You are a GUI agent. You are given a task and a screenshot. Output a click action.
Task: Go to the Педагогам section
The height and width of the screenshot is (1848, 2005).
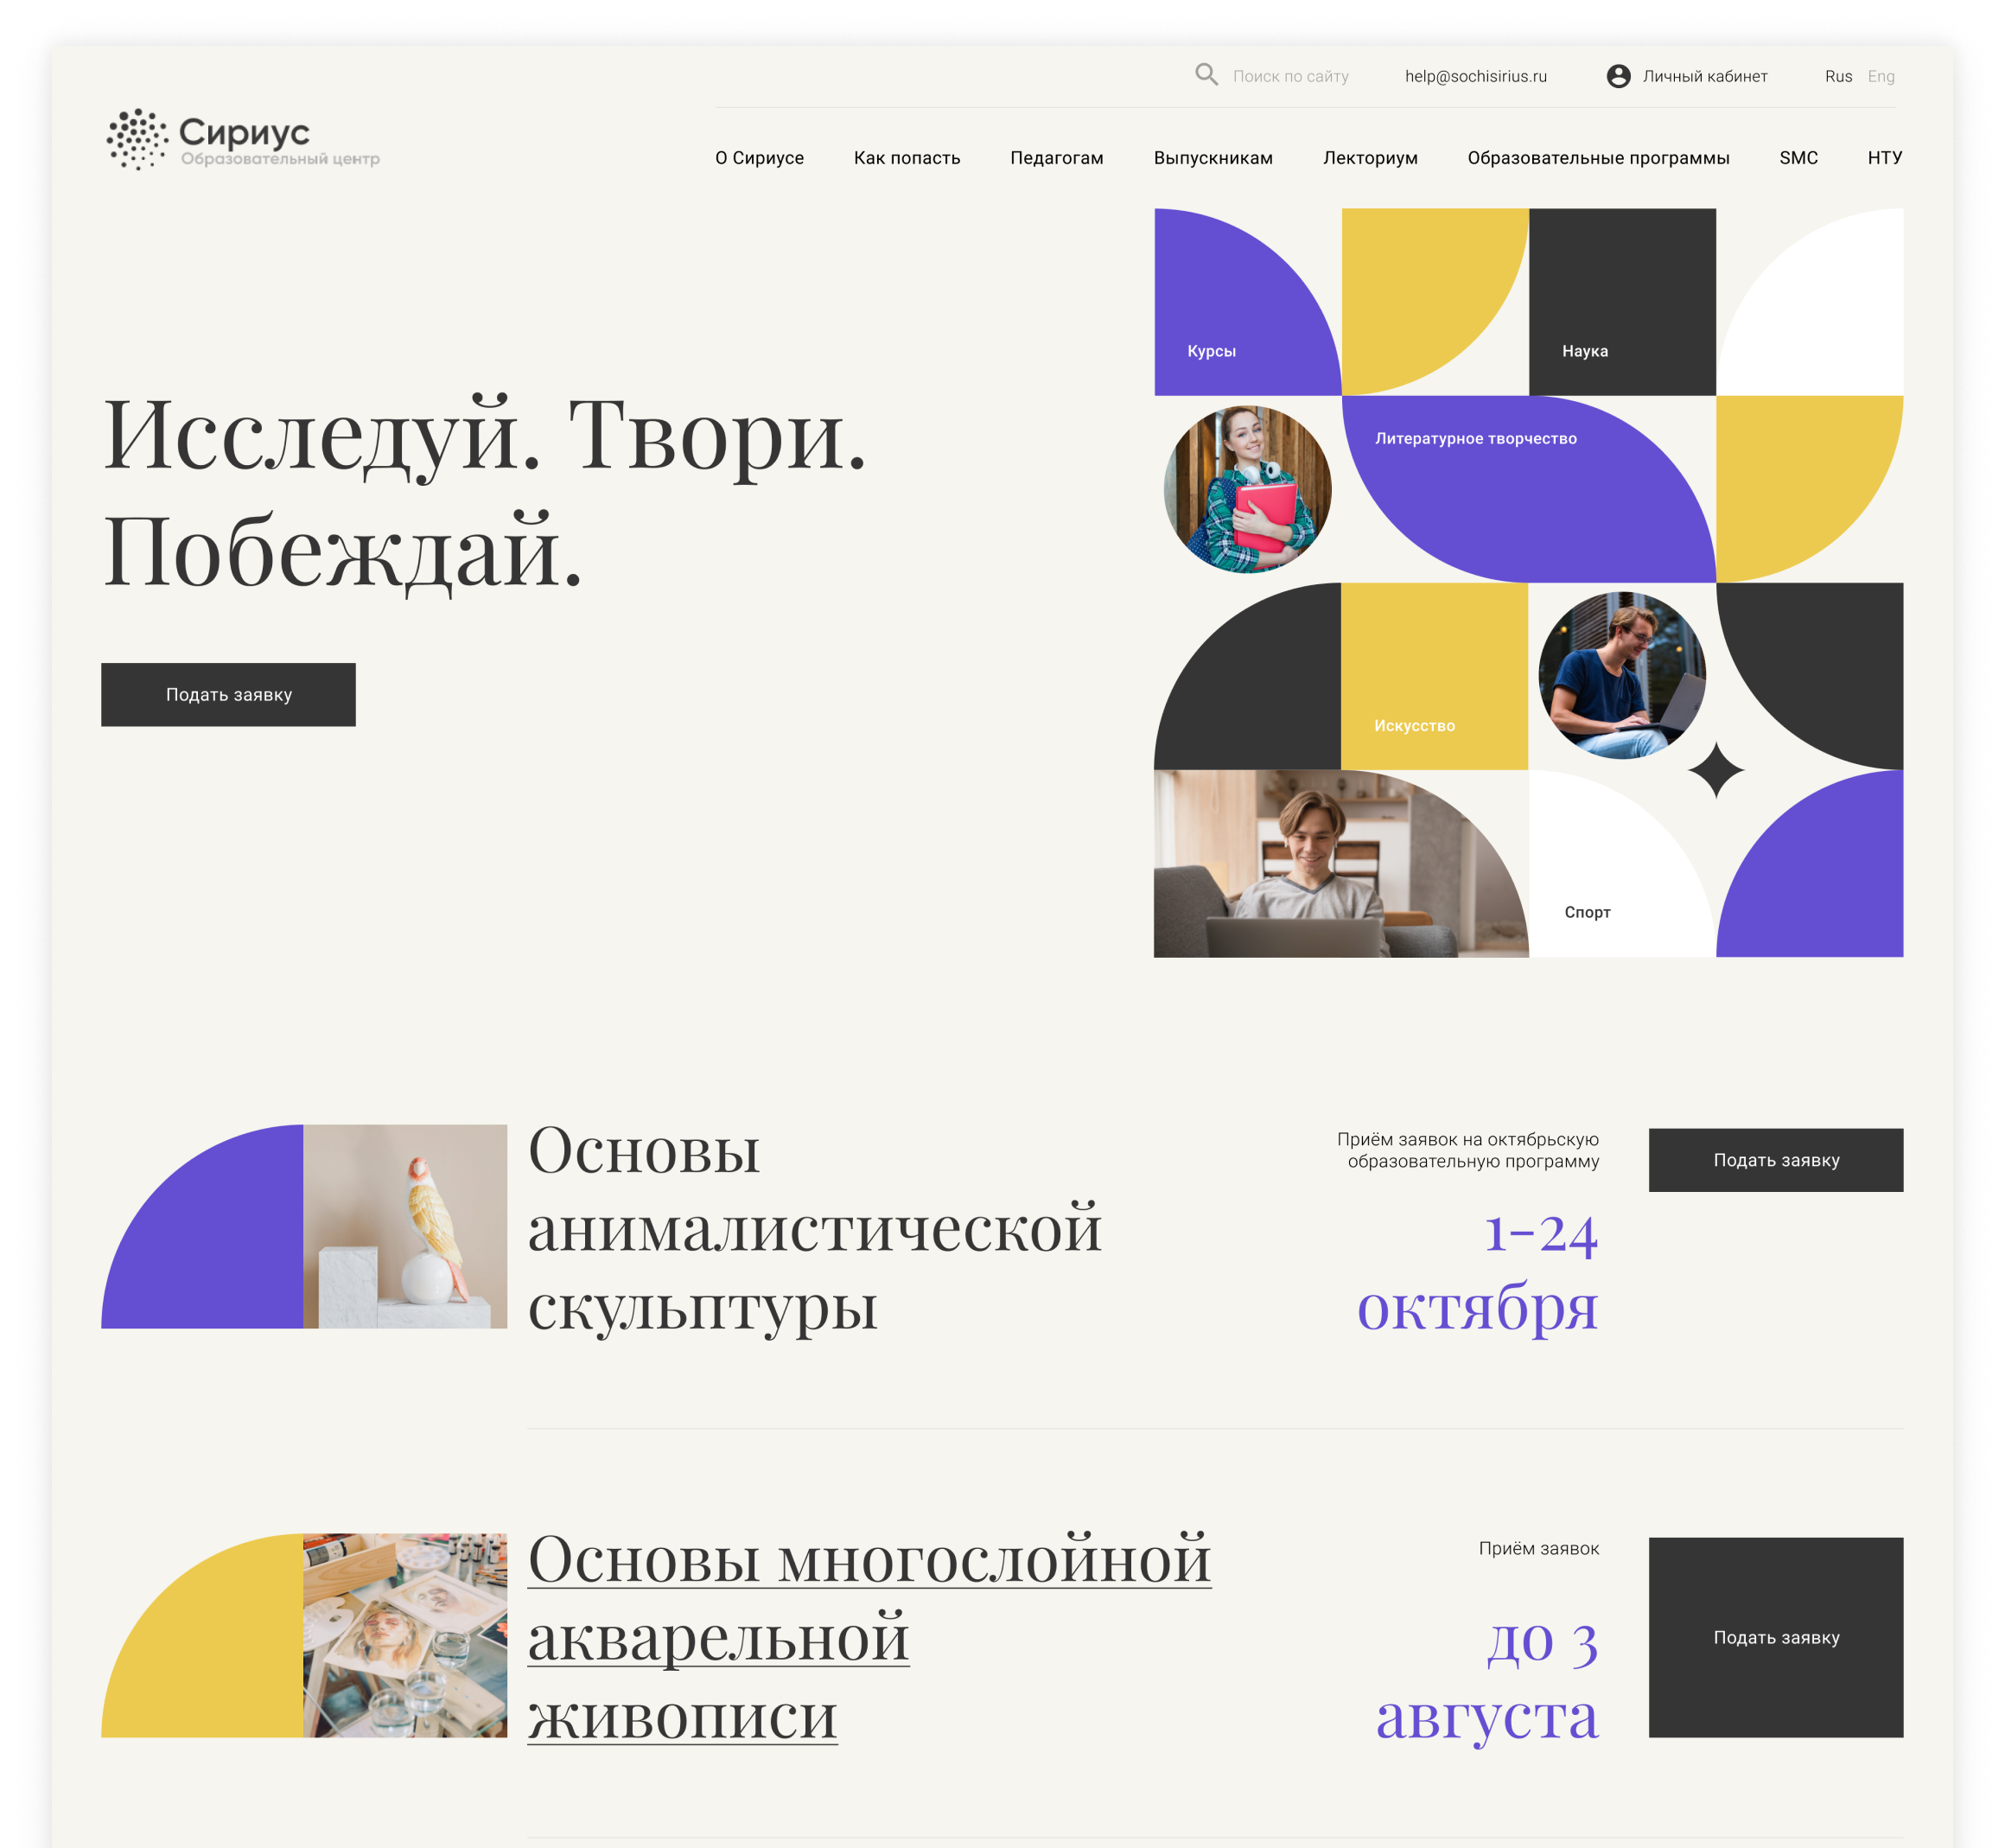tap(1056, 158)
